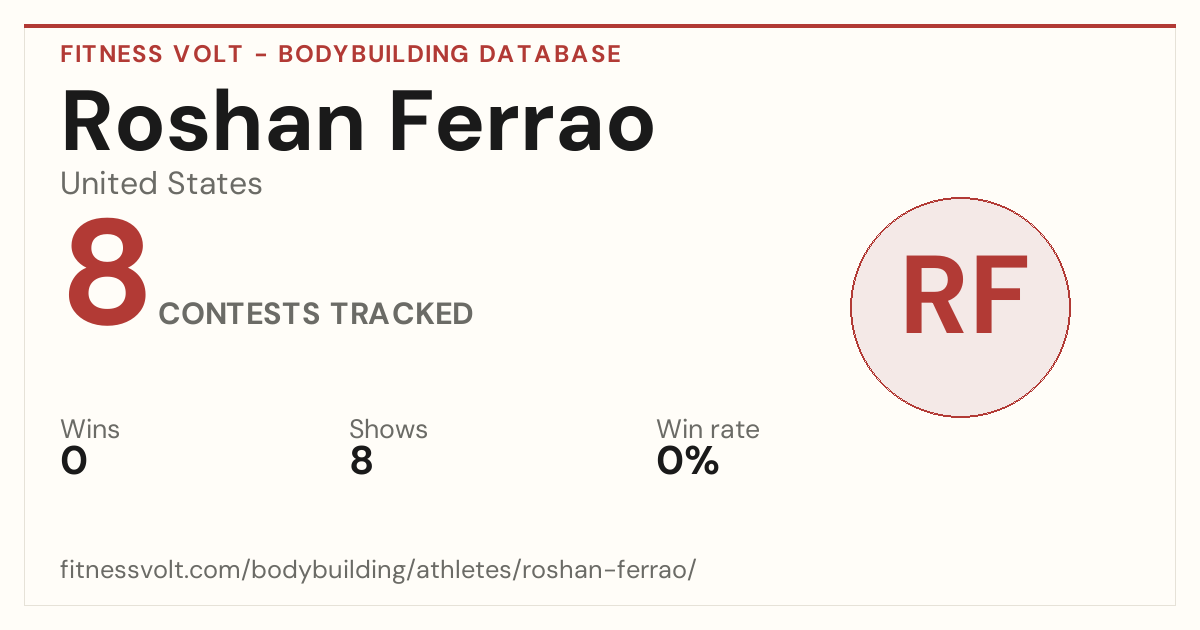1200x630 pixels.
Task: Click the 0% win rate value
Action: (688, 461)
